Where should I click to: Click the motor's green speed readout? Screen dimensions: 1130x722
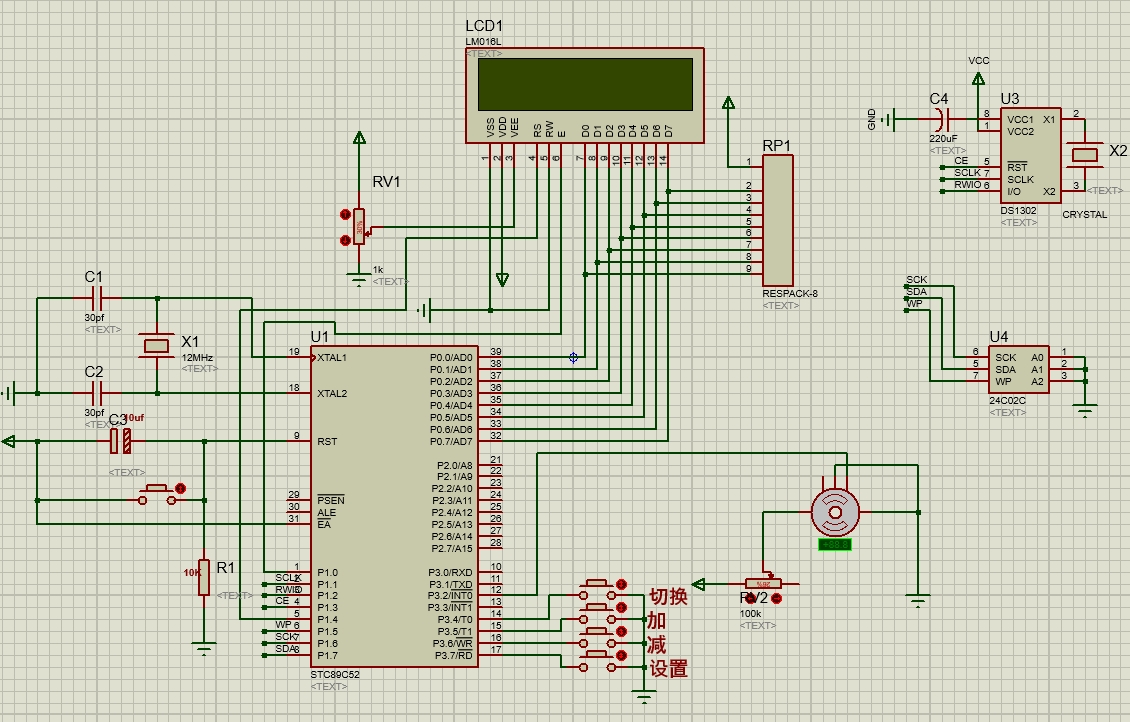(835, 545)
